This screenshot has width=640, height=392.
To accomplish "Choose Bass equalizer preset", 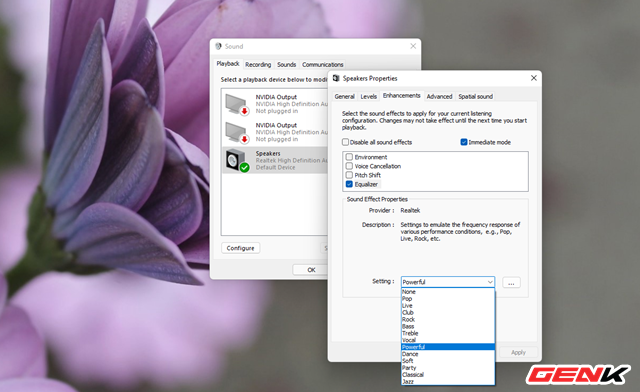I will click(448, 326).
